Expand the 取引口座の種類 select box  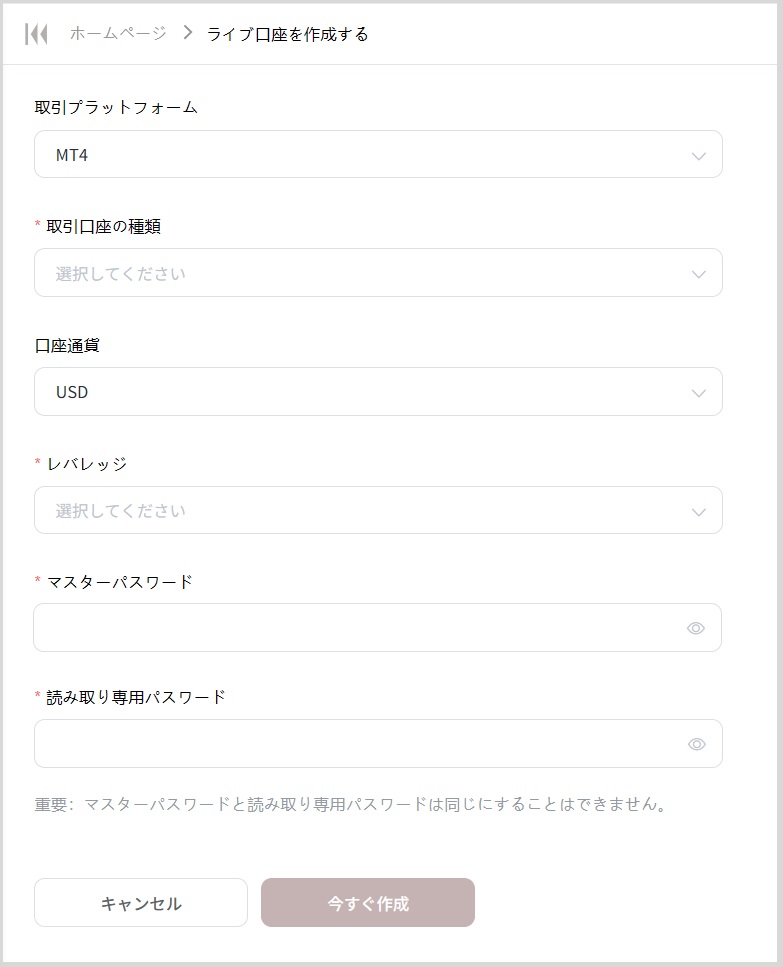[x=360, y=273]
